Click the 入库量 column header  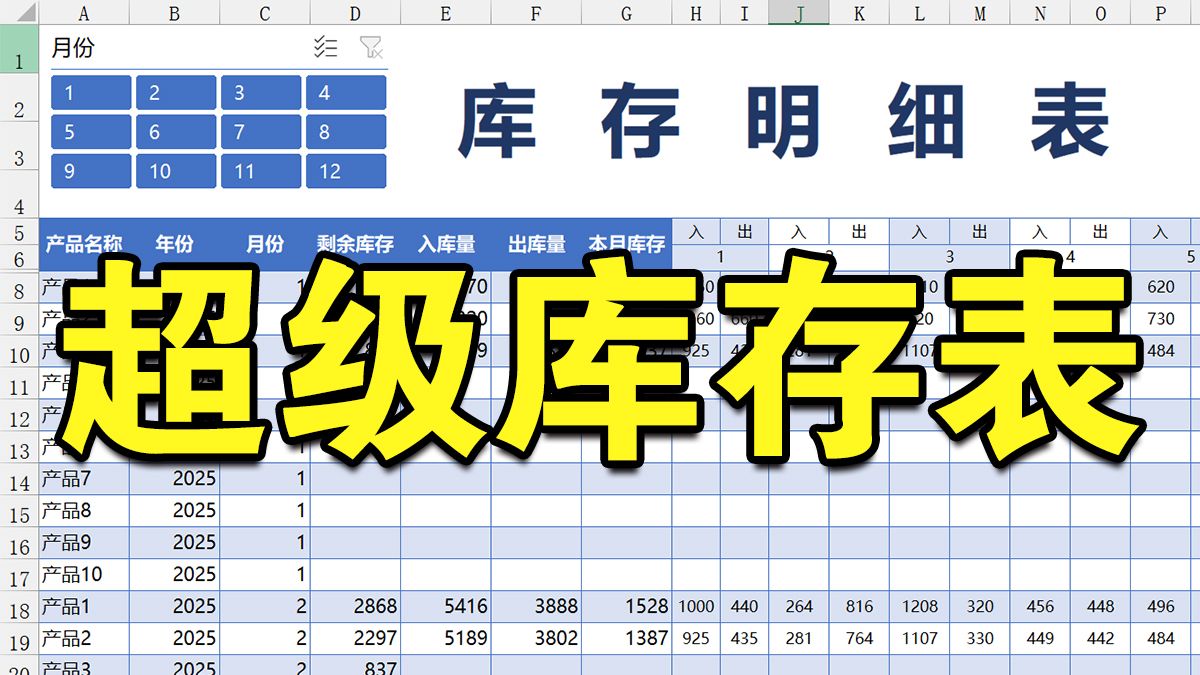pos(445,243)
